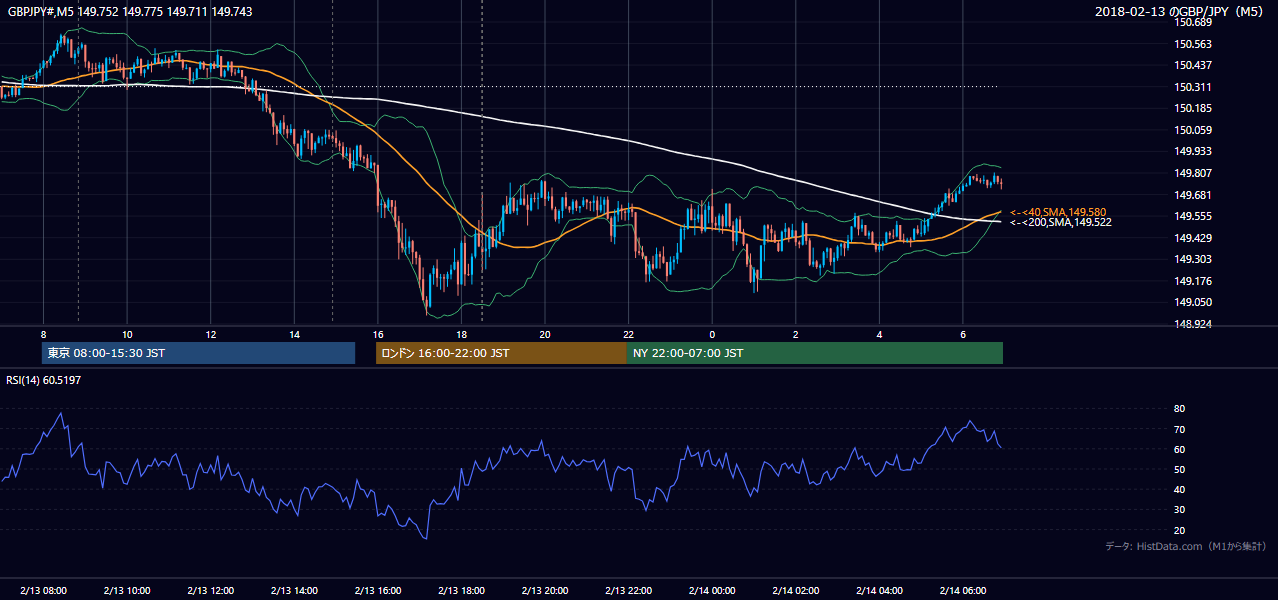Click price axis label 149.807

click(1194, 173)
